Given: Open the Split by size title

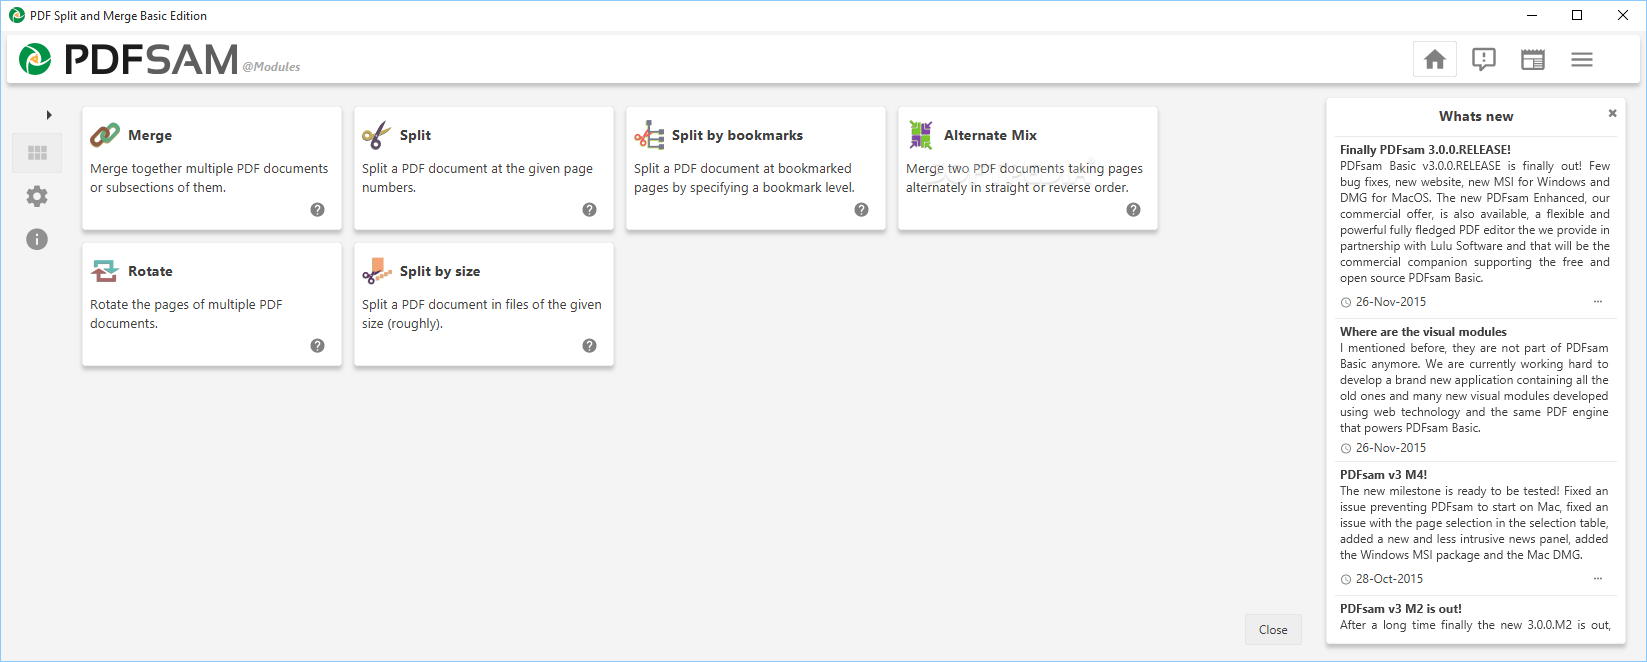Looking at the screenshot, I should [440, 271].
